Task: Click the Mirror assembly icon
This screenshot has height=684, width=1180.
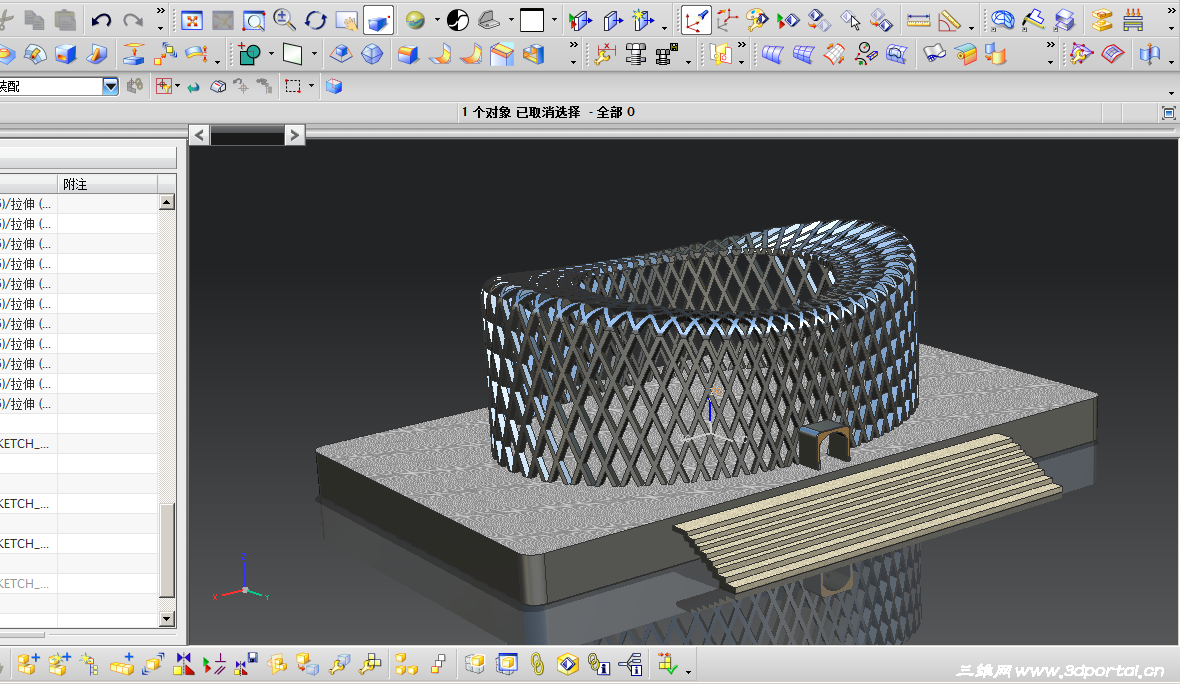Action: [184, 664]
